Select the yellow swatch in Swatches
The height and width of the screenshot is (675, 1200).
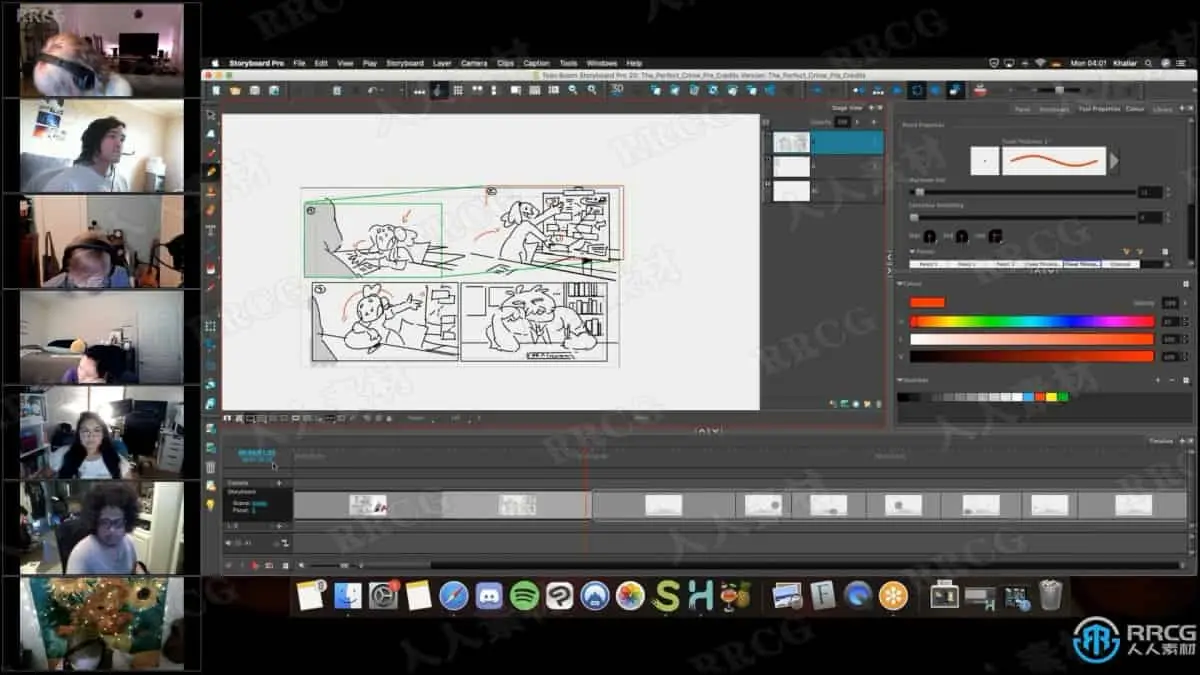click(1053, 397)
